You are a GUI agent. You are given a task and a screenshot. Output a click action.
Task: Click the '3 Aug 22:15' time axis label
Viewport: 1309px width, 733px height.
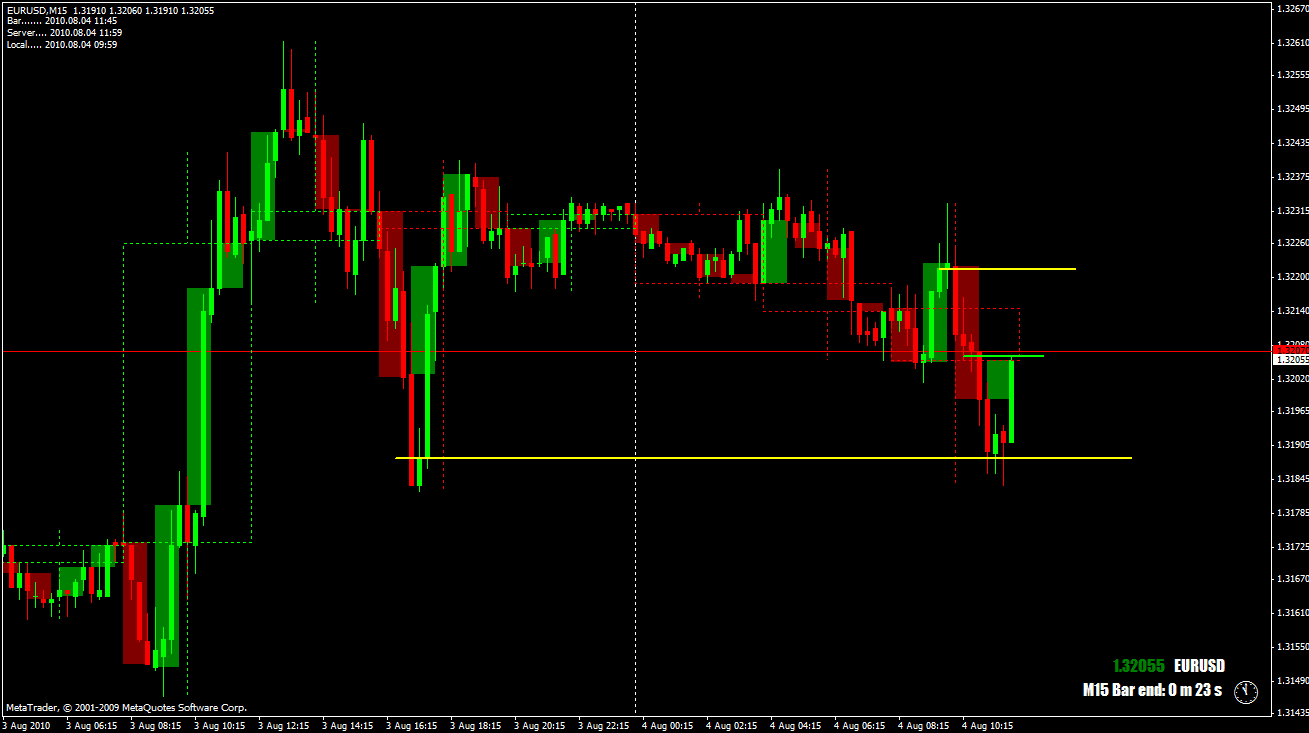[605, 725]
